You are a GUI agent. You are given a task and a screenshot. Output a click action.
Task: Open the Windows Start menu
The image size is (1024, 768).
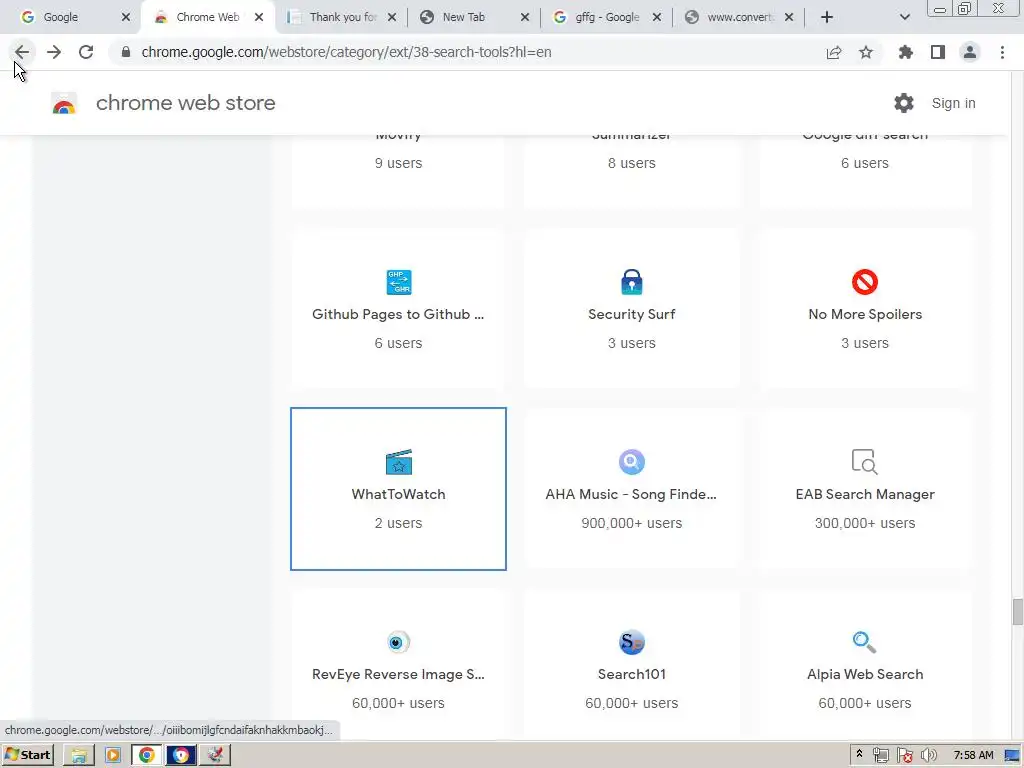click(x=28, y=756)
